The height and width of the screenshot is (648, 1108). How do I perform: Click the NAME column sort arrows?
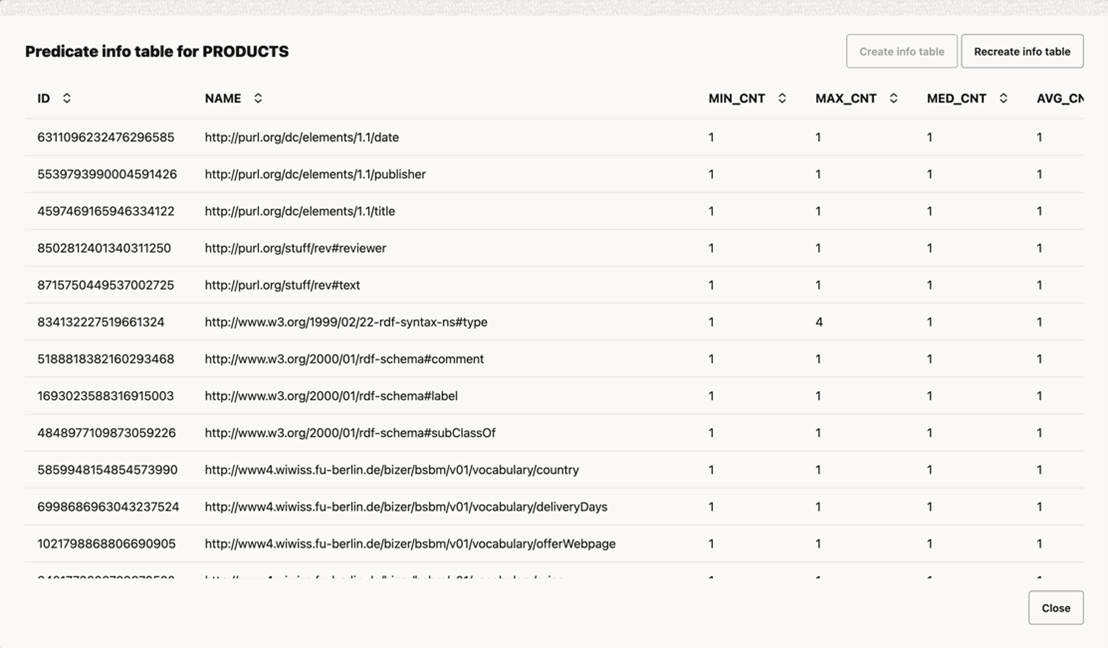tap(258, 98)
